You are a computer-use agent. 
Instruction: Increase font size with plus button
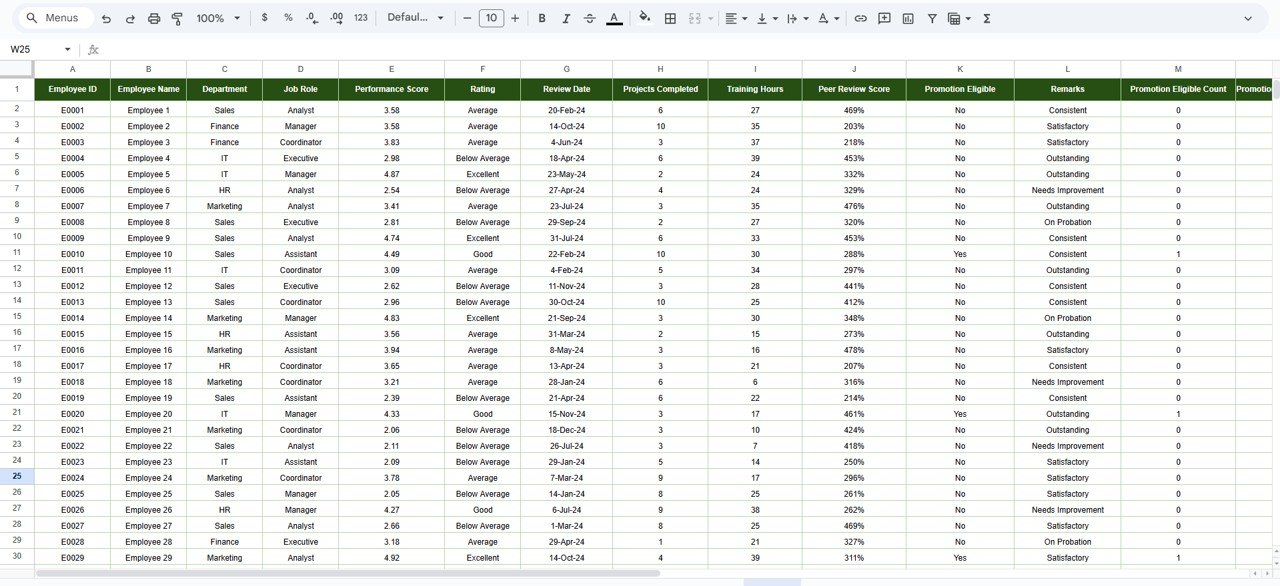click(515, 19)
